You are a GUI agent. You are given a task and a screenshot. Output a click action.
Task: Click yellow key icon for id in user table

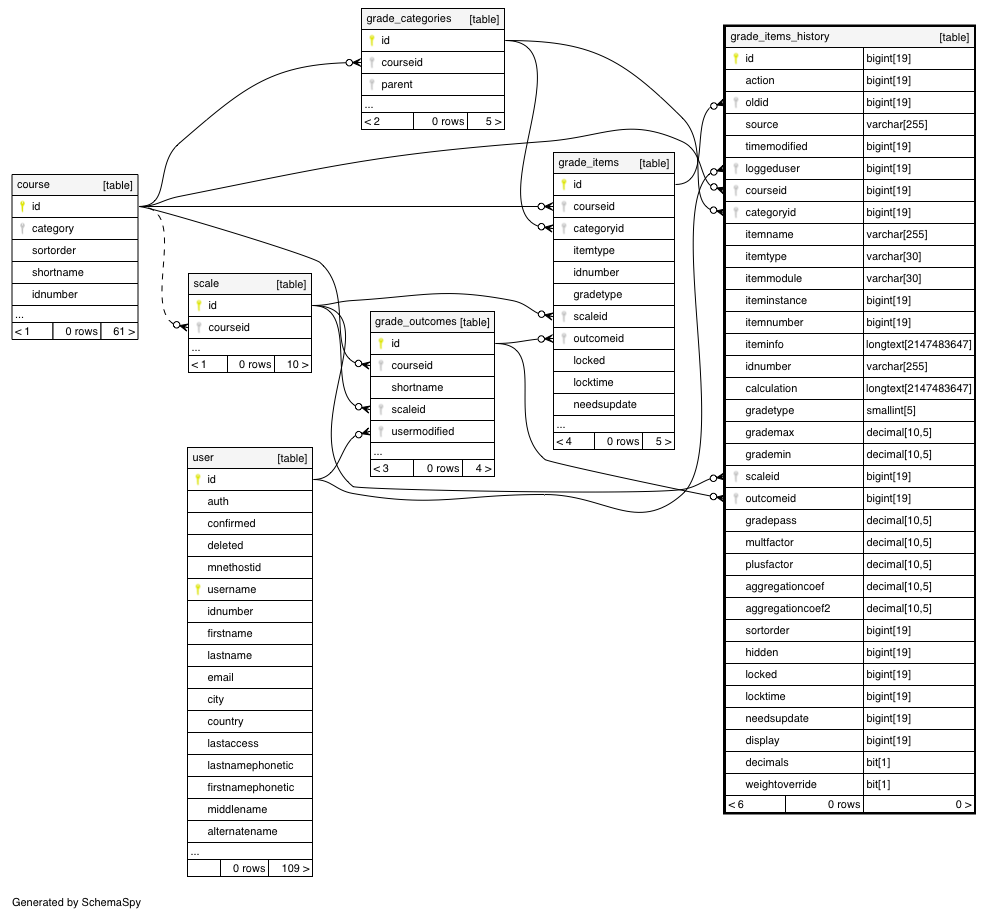point(198,479)
